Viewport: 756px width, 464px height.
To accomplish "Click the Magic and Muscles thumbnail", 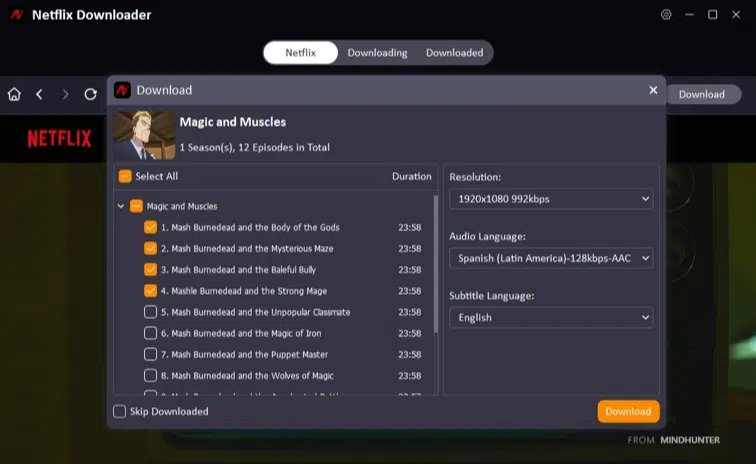I will (144, 135).
